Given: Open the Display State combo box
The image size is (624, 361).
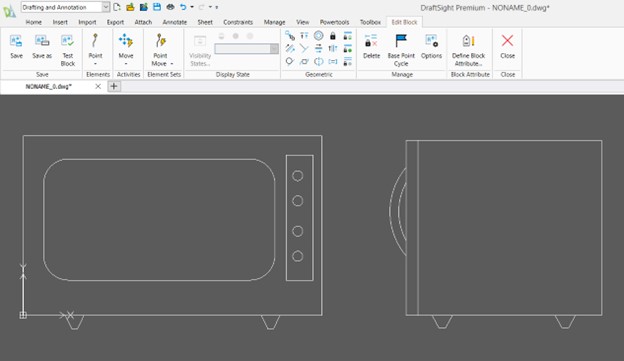Looking at the screenshot, I should (x=246, y=49).
